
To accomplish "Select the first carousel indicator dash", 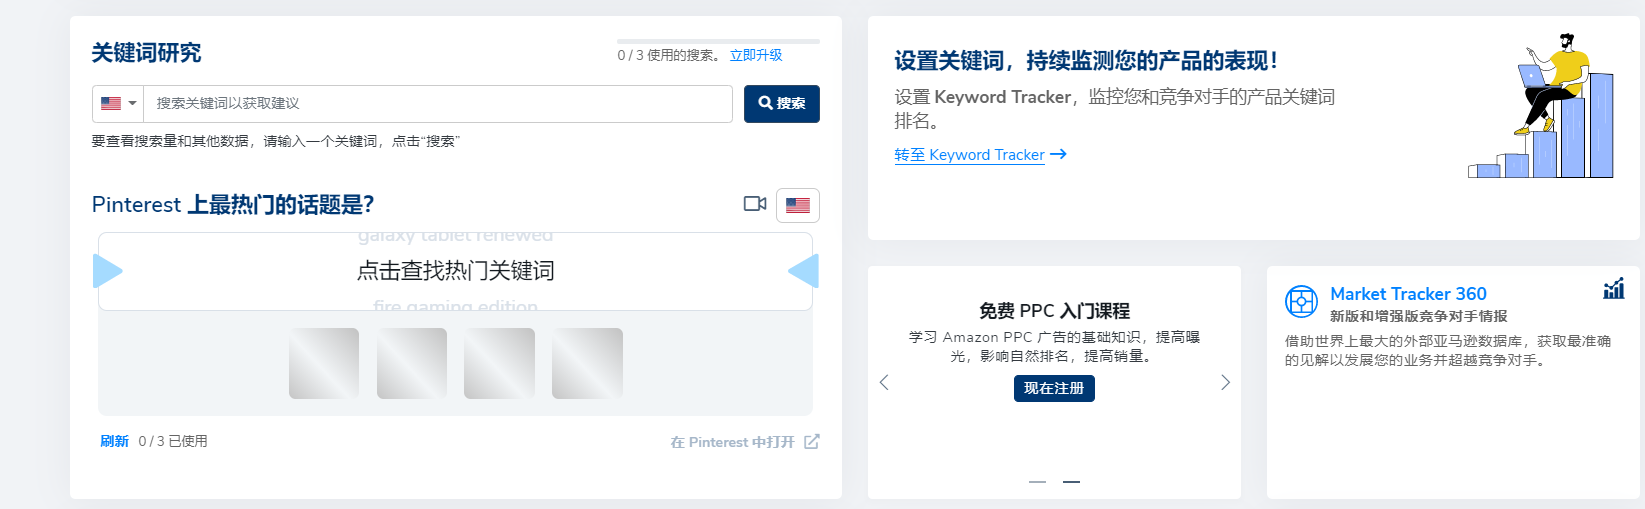I will coord(1037,482).
